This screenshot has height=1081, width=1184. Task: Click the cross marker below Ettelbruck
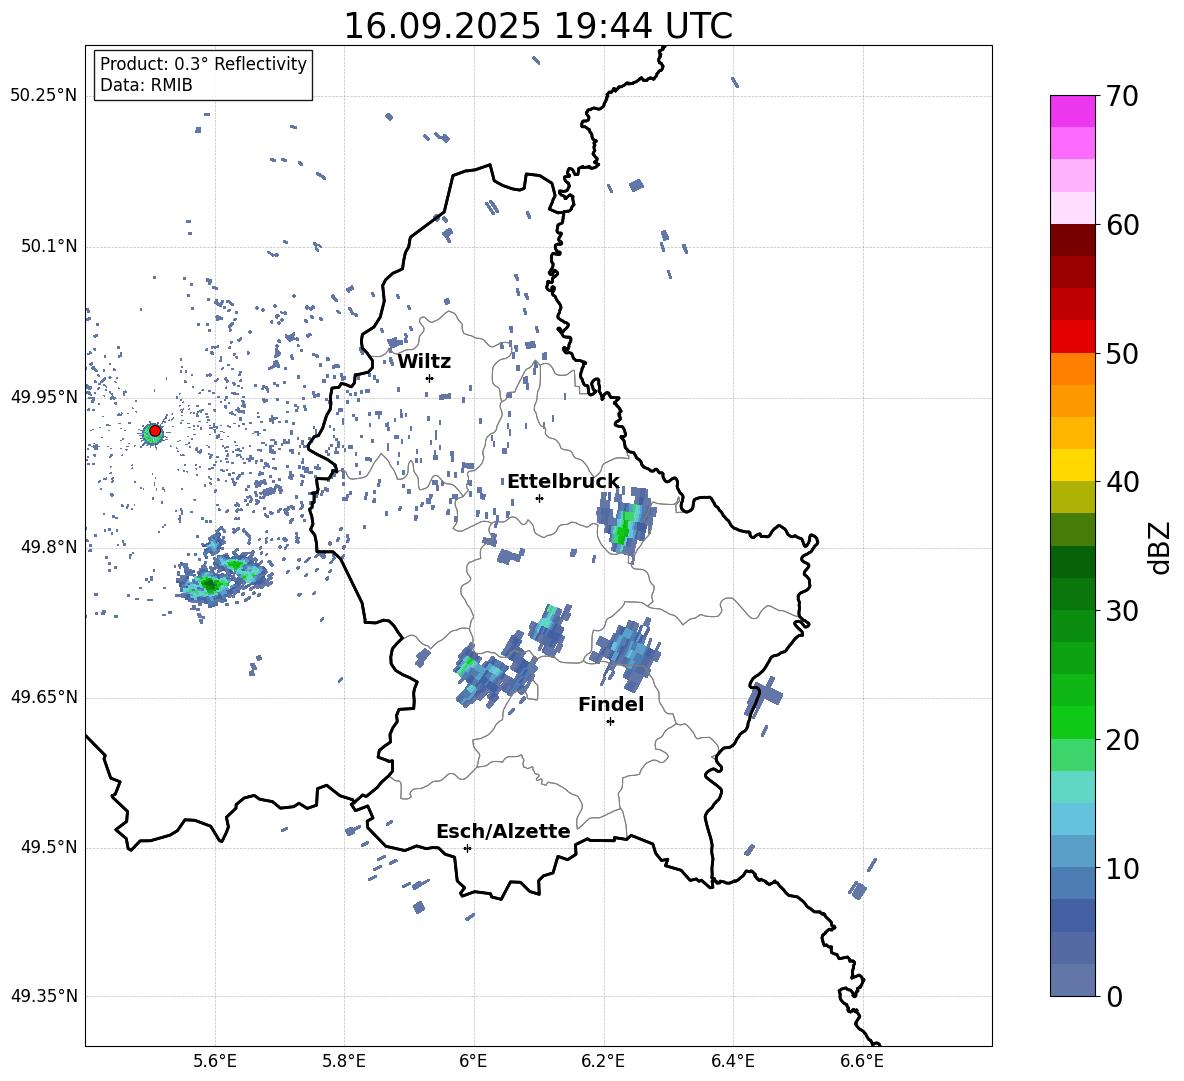click(x=539, y=498)
